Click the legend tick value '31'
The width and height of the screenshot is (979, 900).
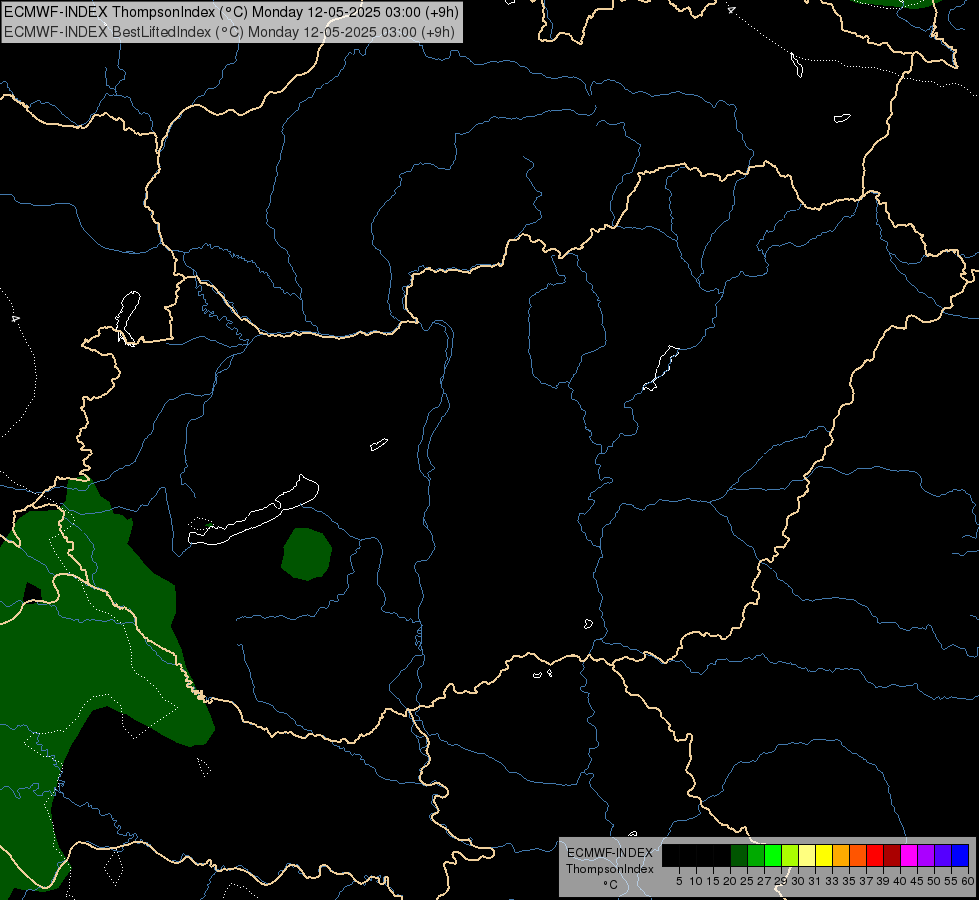pyautogui.click(x=815, y=881)
